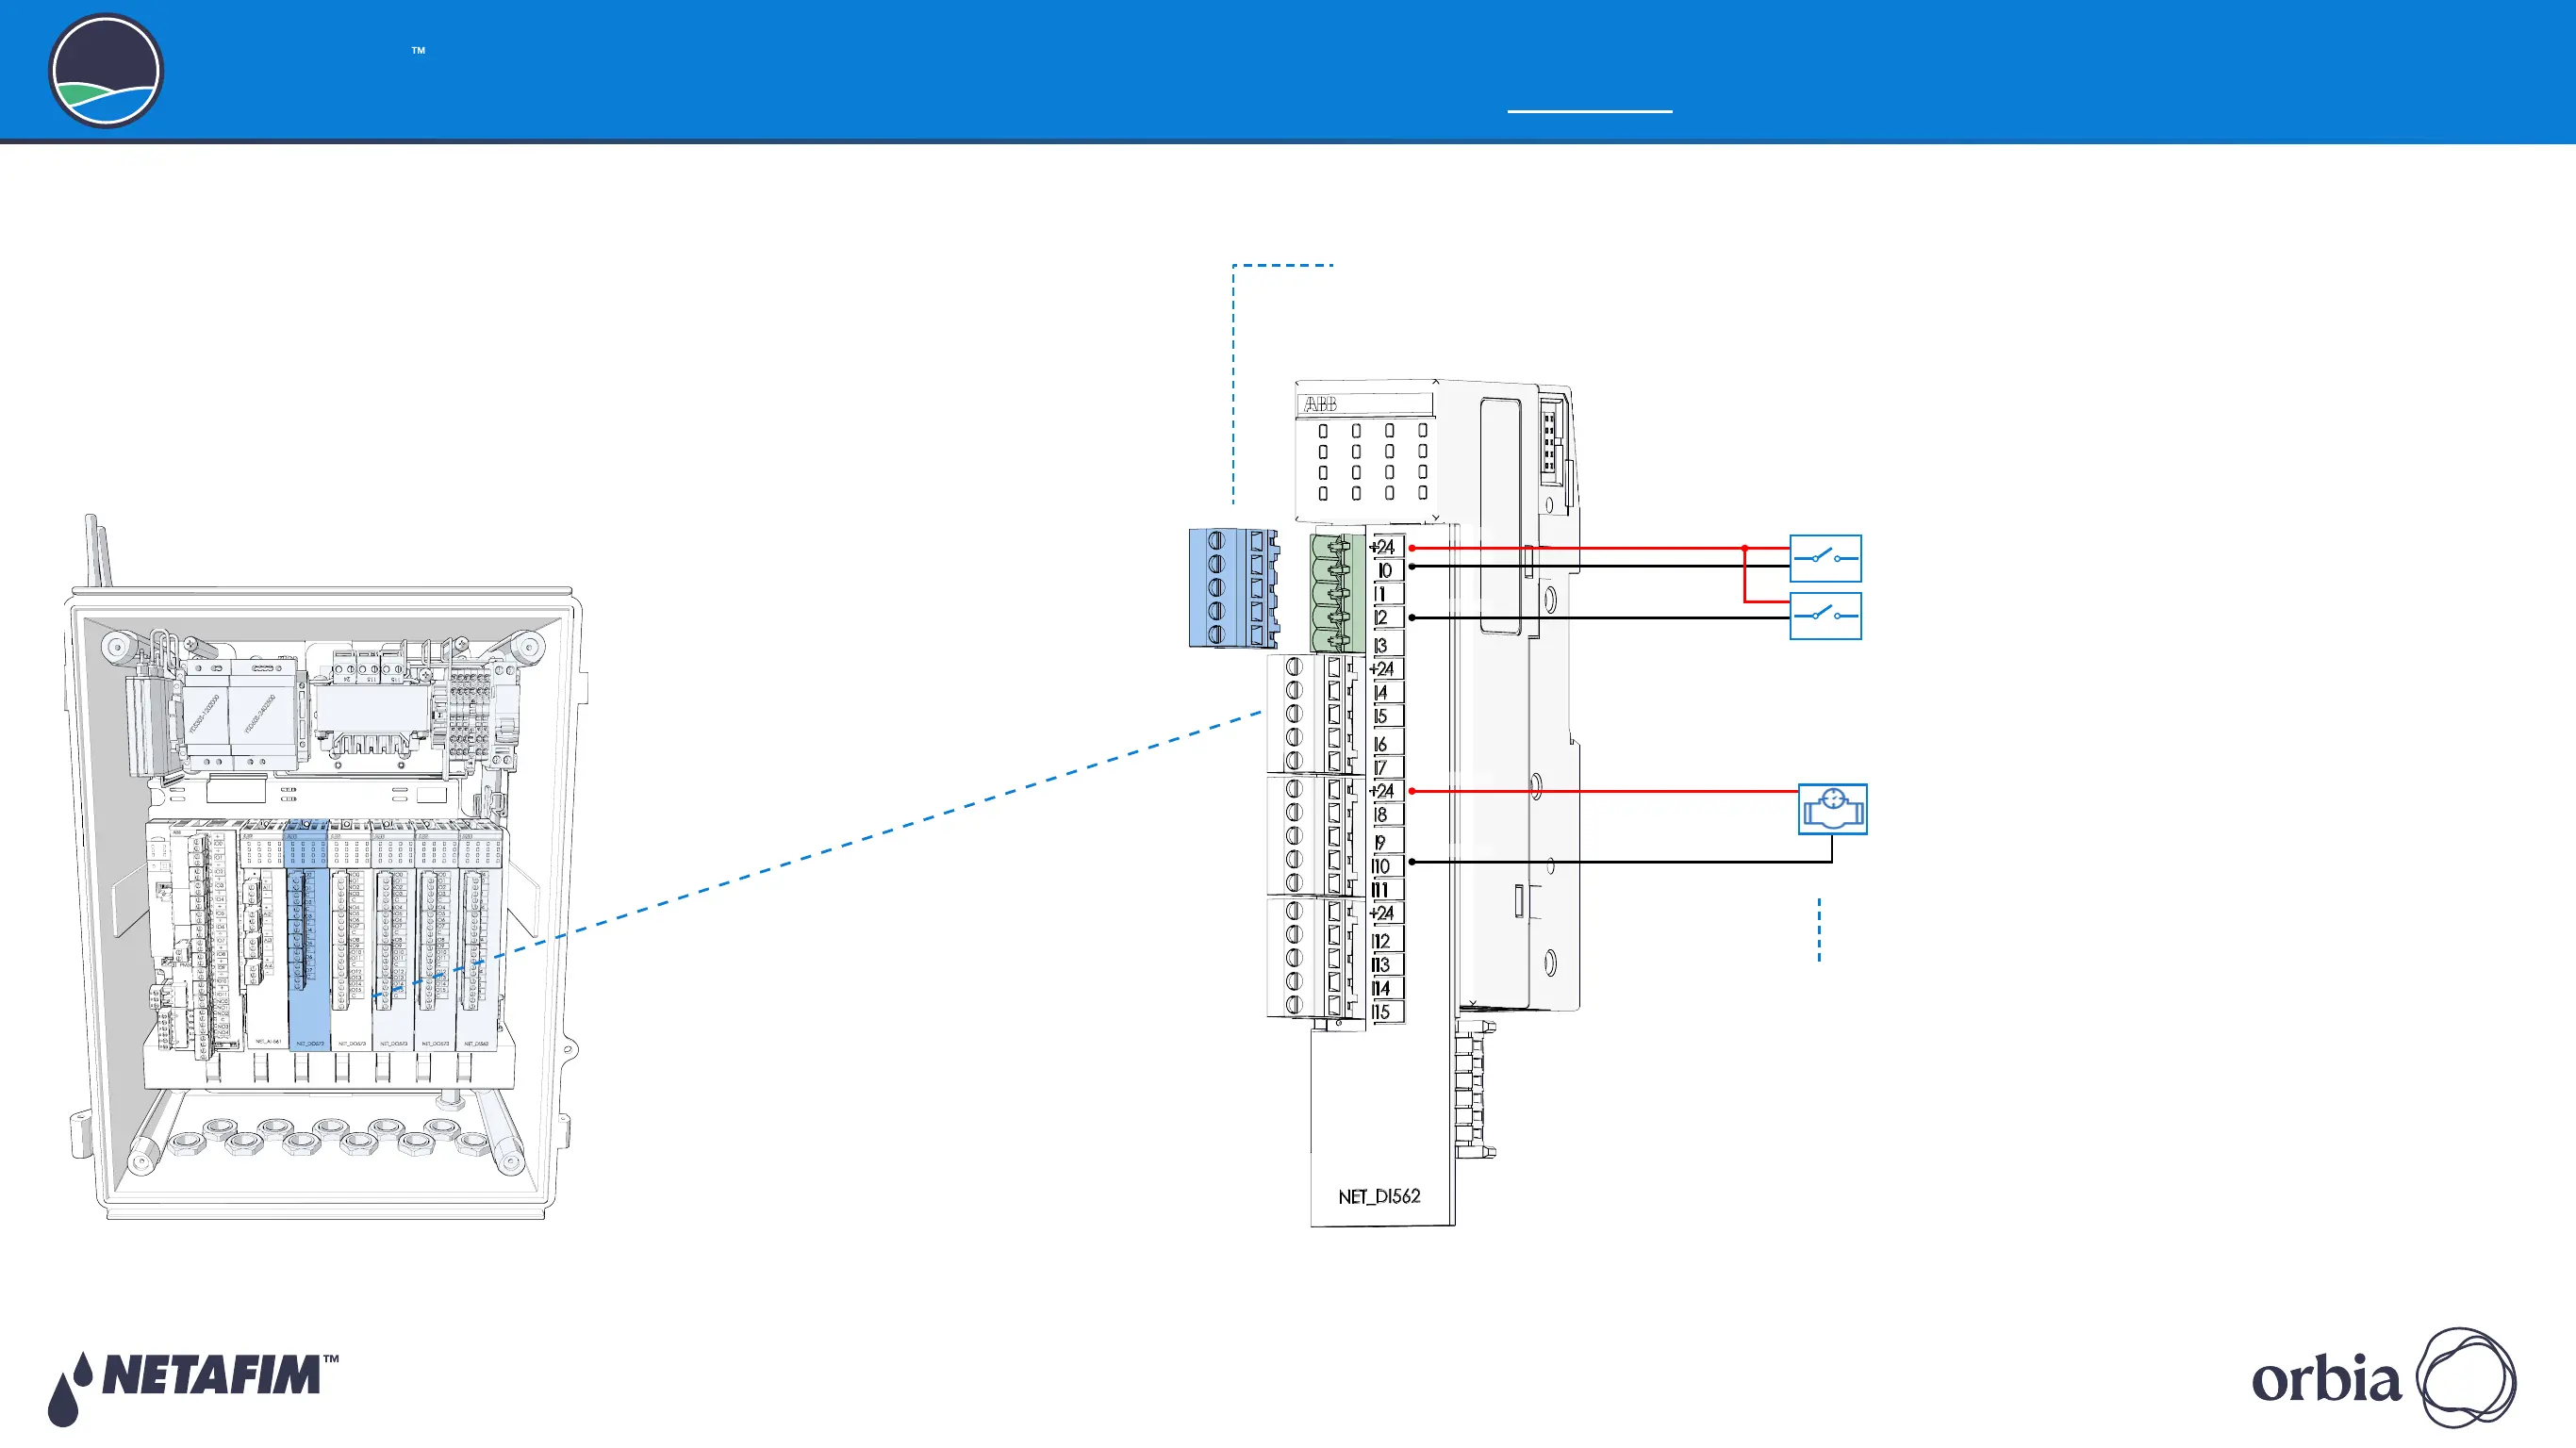Click the NET_DI562 module label
2576x1448 pixels.
1379,1196
